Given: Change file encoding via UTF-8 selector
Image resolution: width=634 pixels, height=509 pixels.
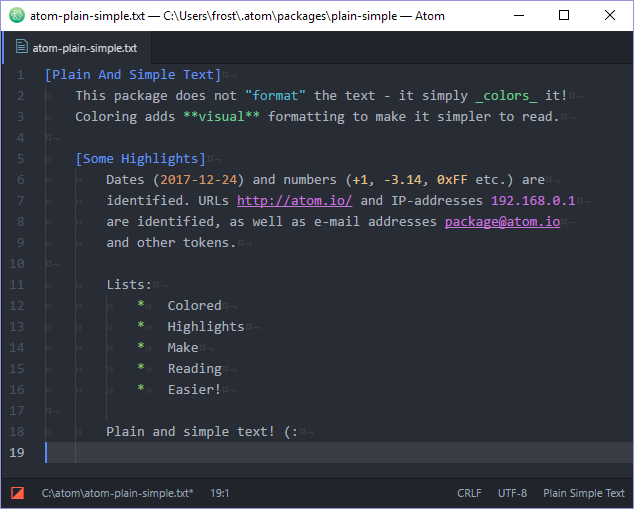Looking at the screenshot, I should [512, 493].
